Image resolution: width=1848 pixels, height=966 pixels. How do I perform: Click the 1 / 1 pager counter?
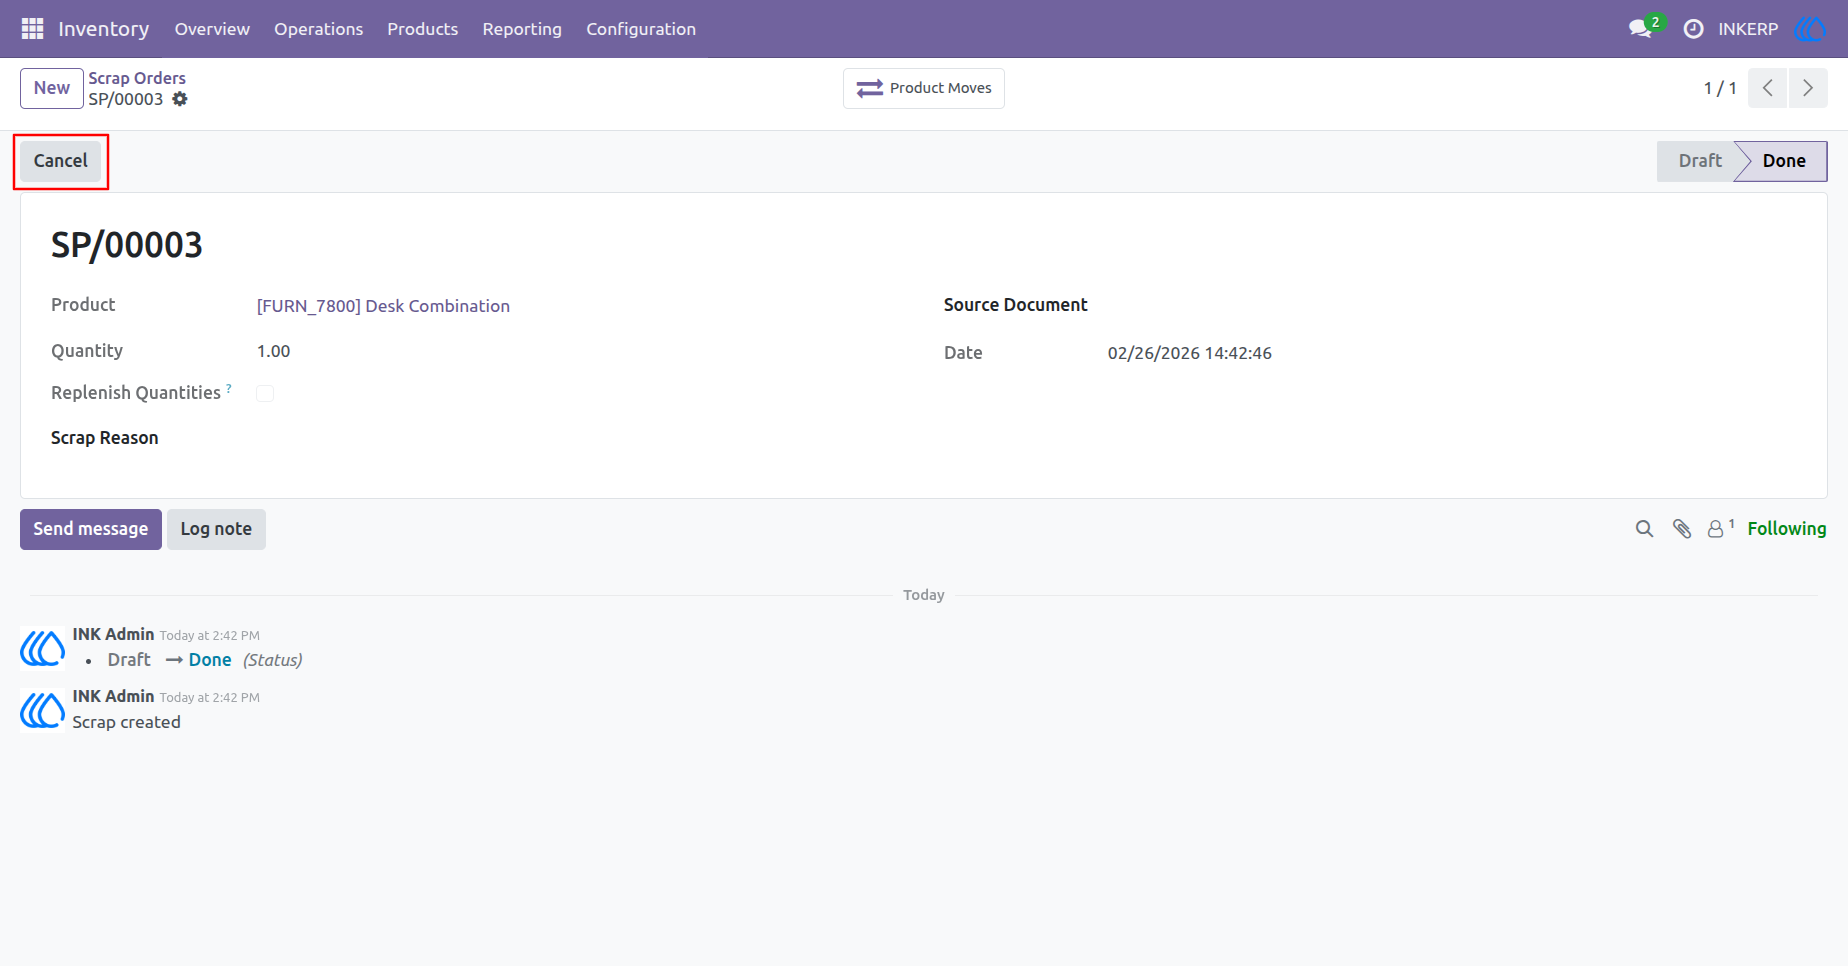1720,88
